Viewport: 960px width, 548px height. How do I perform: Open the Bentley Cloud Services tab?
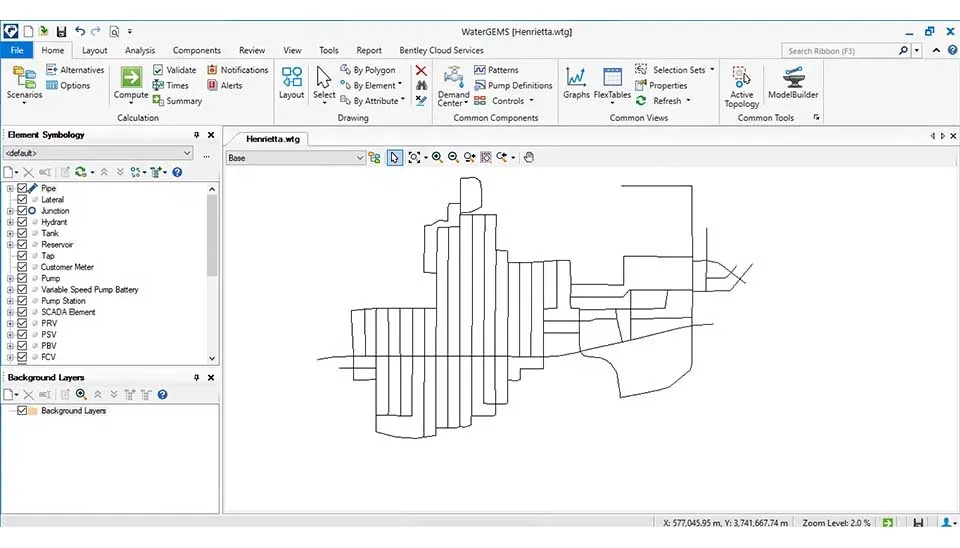coord(441,50)
